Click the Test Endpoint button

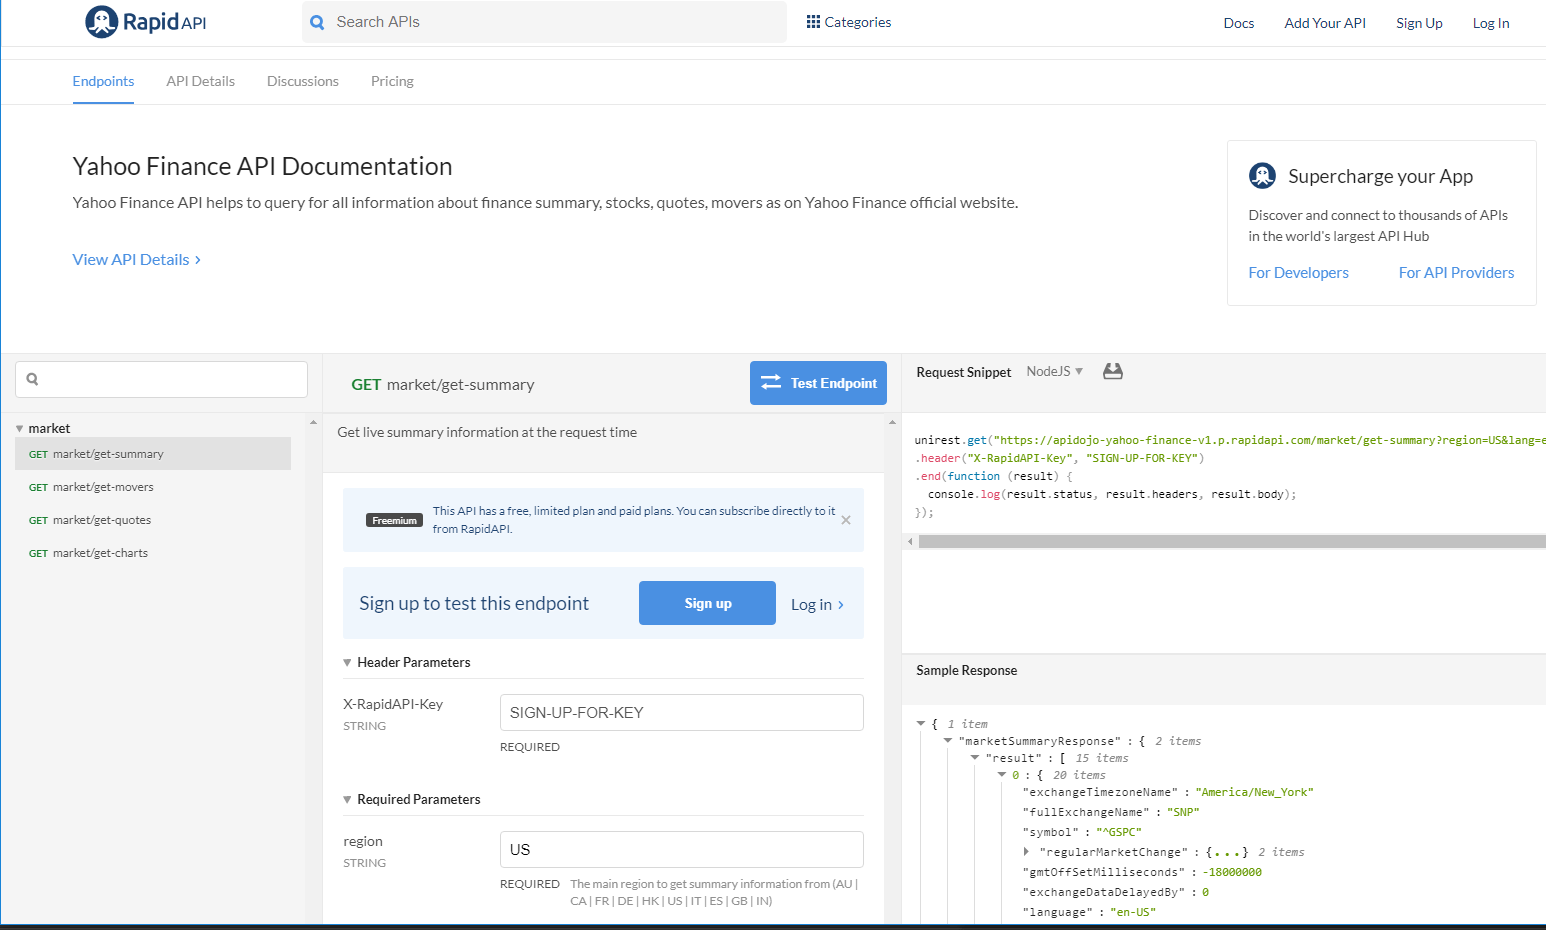(x=818, y=383)
